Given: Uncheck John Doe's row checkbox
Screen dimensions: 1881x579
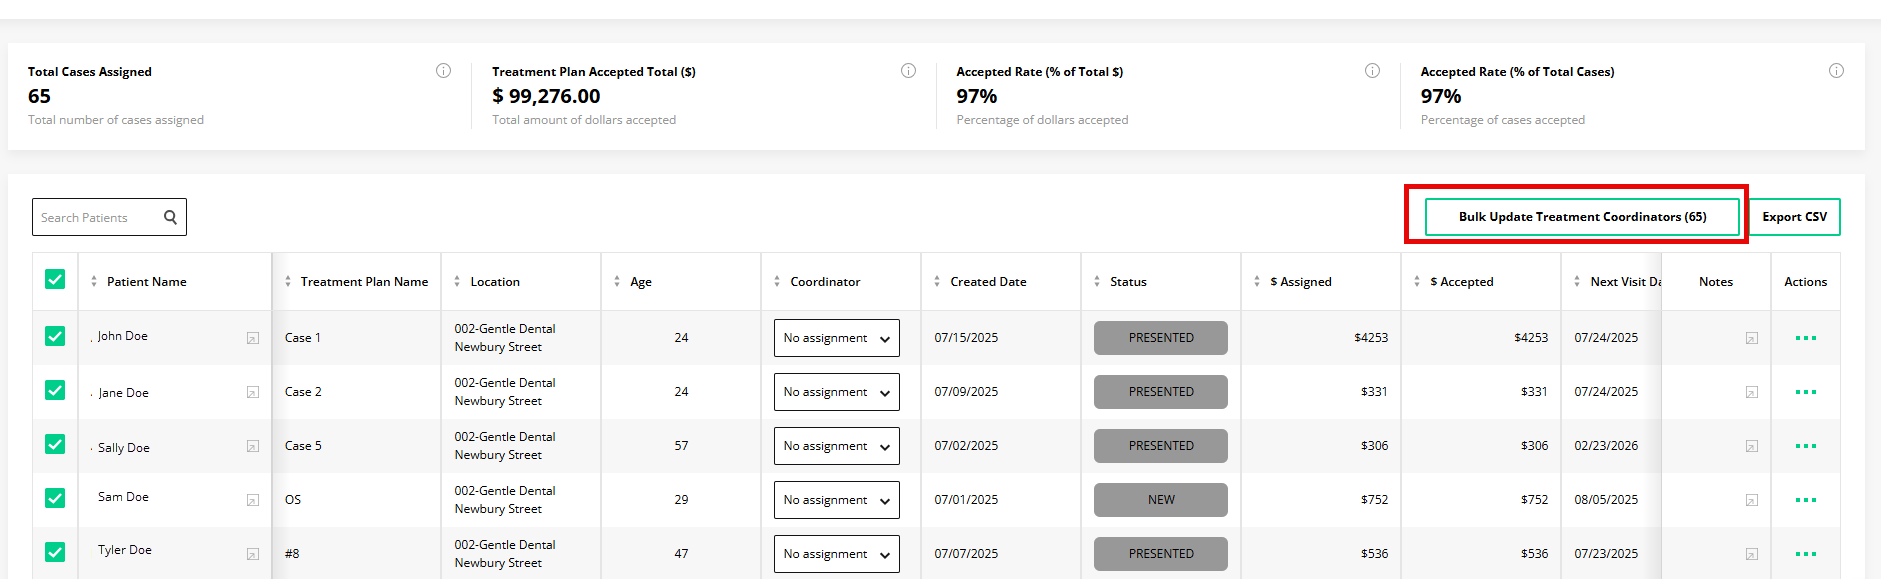Looking at the screenshot, I should pos(55,337).
